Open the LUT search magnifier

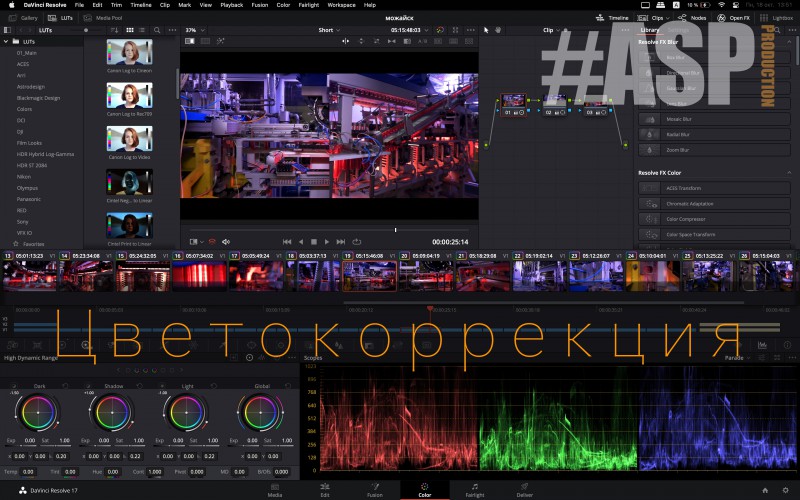(x=157, y=30)
